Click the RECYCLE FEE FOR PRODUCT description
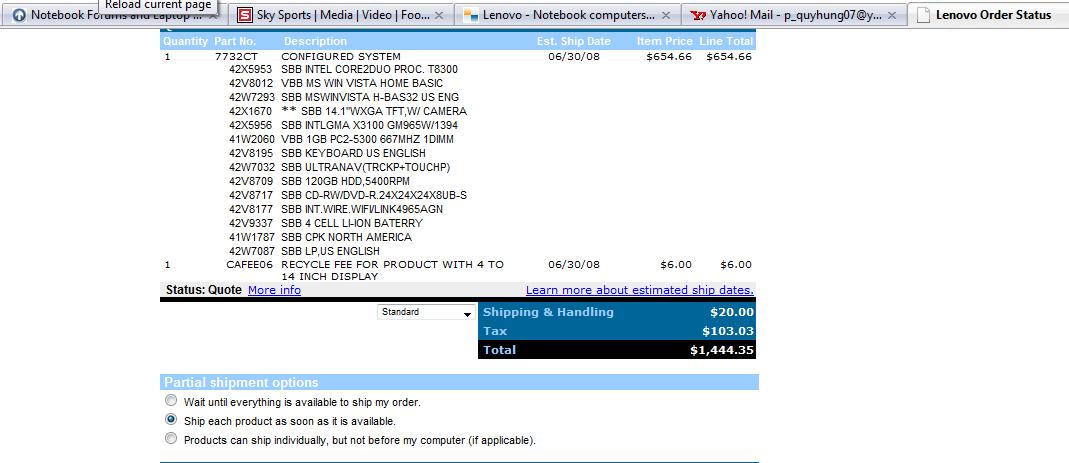Screen dimensions: 1069x463 coord(392,271)
